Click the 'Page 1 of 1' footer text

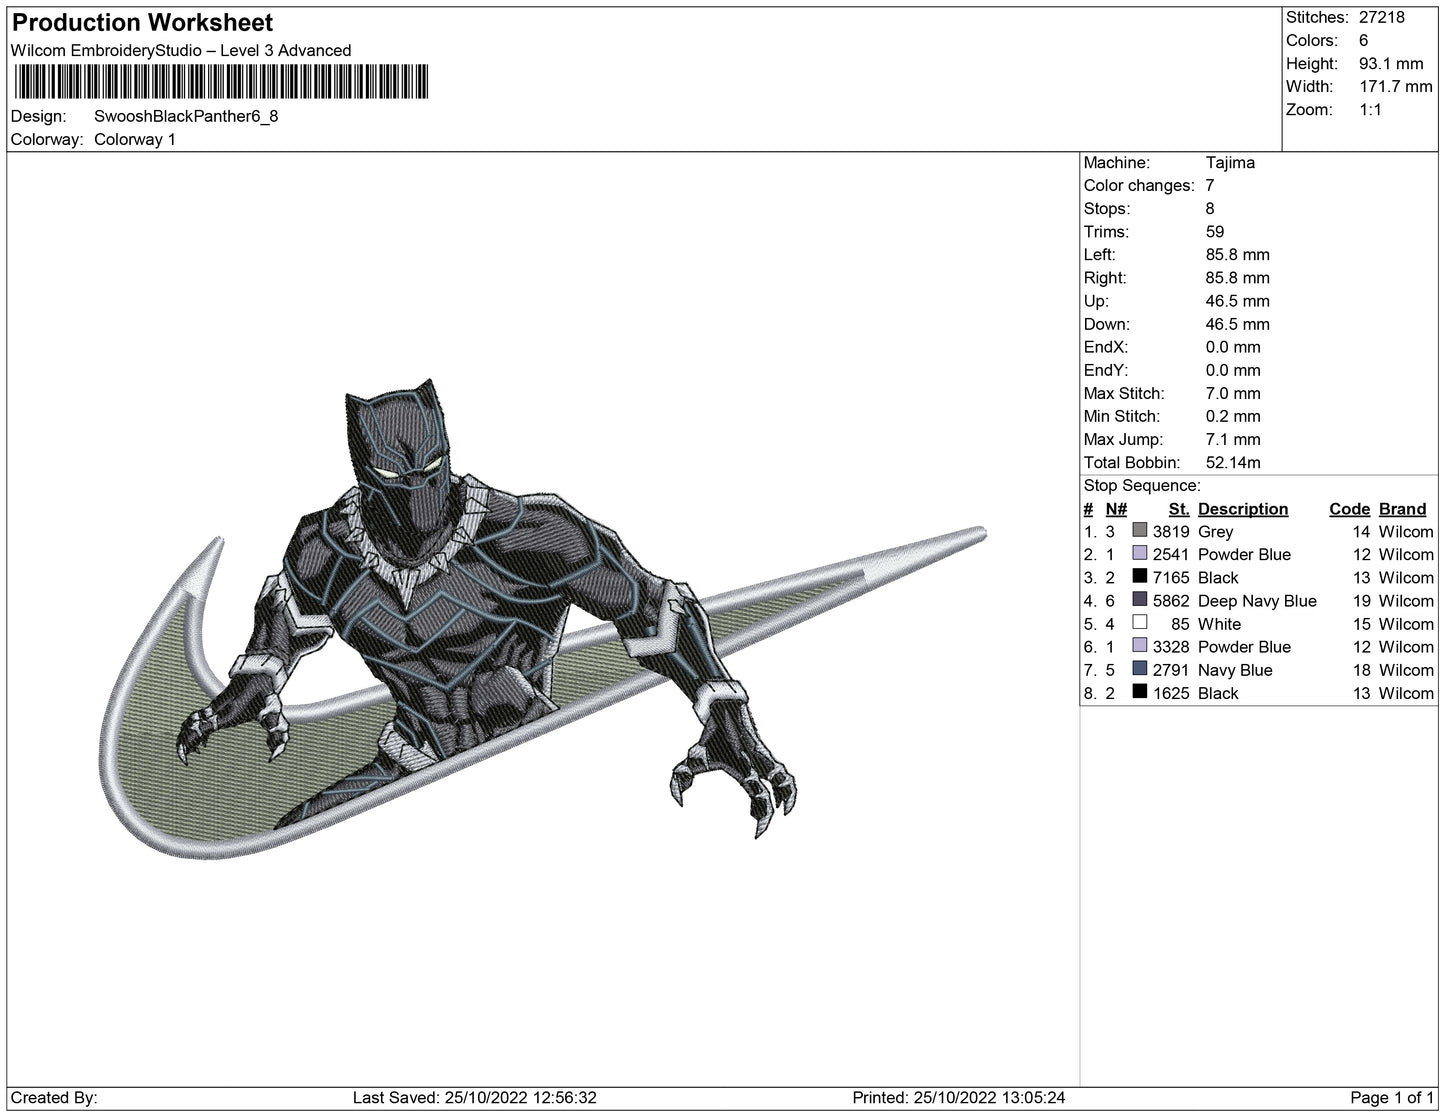tap(1392, 1097)
